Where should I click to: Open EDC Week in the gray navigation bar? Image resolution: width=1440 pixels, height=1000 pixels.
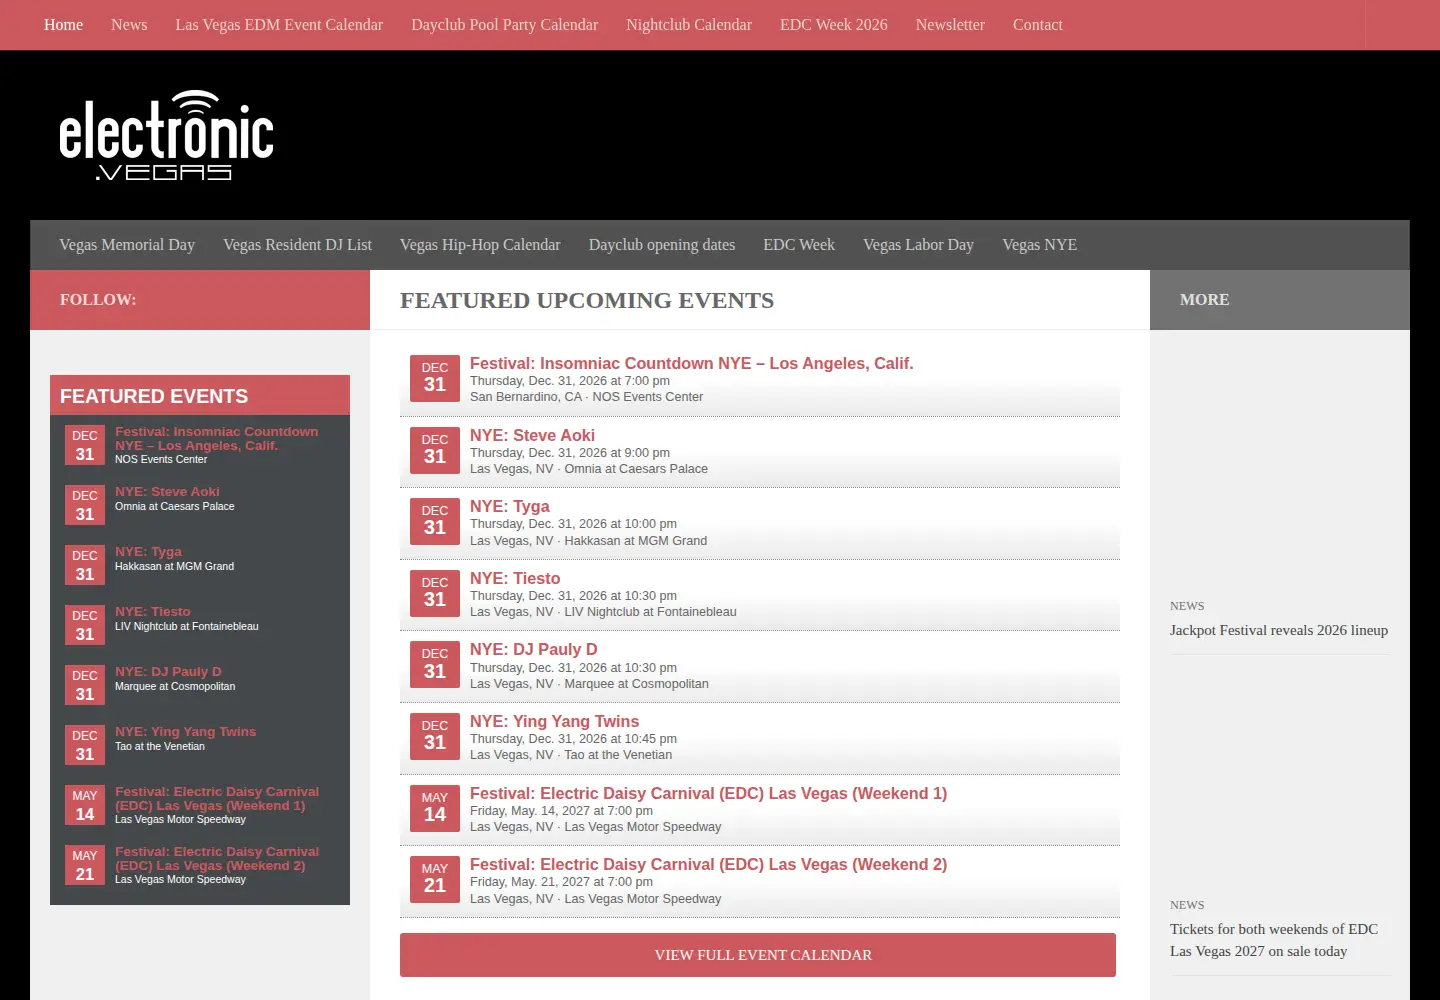[799, 245]
